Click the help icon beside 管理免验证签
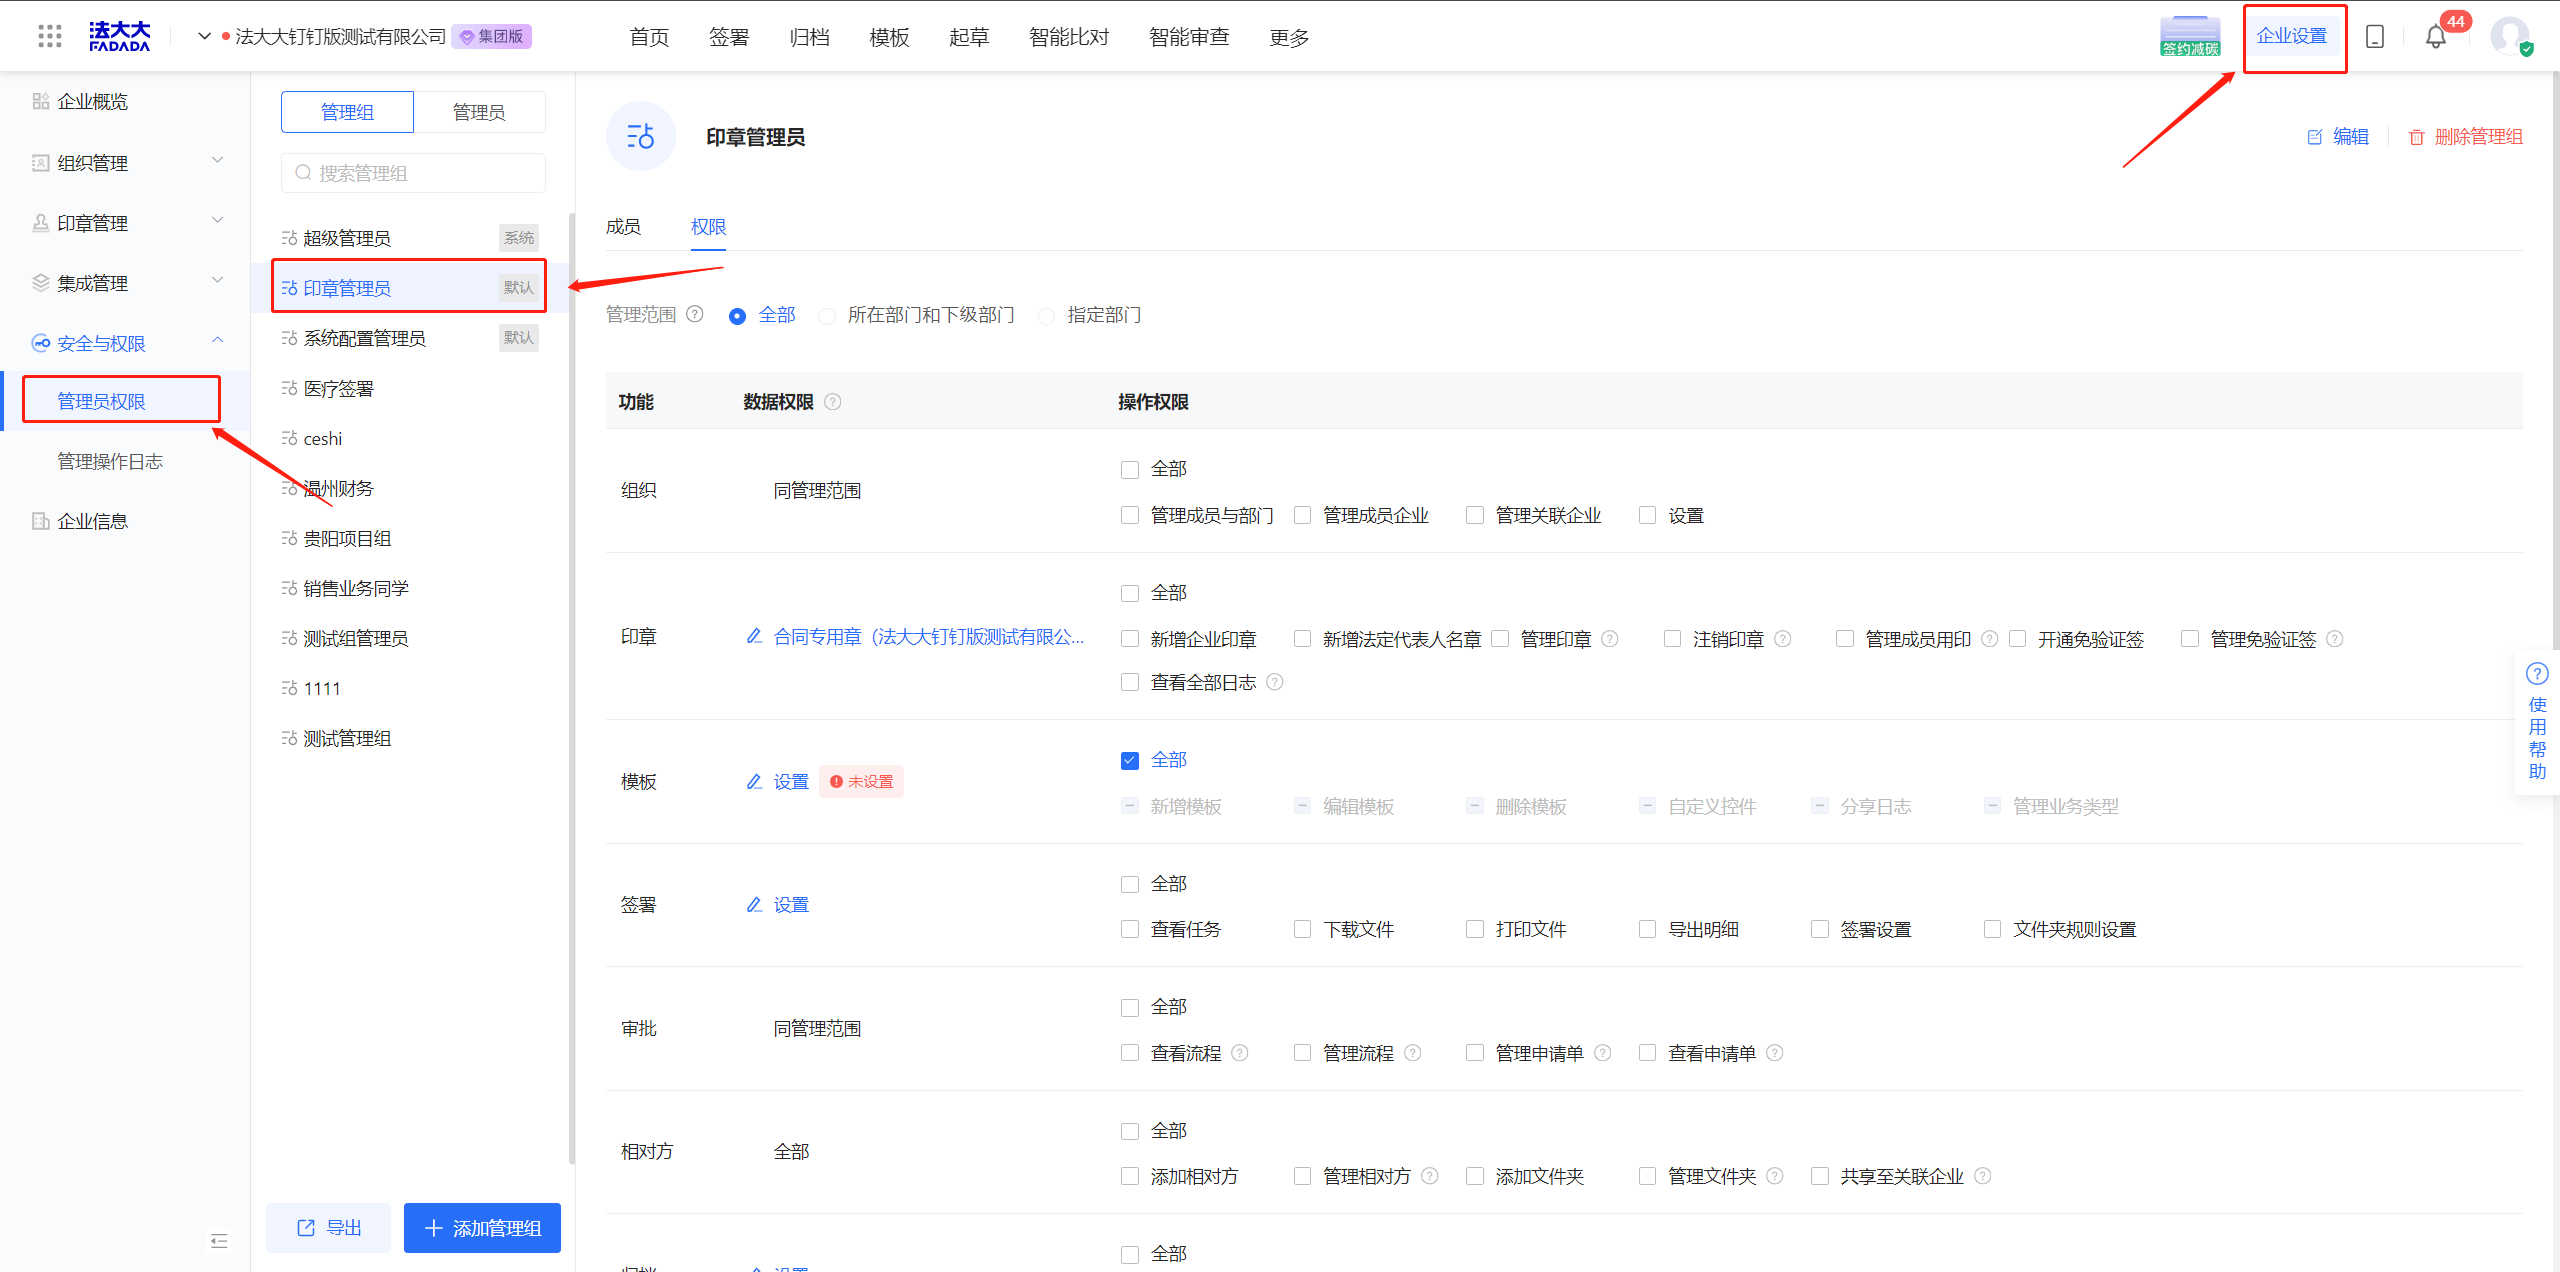Screen dimensions: 2560x1272 (x=2335, y=639)
